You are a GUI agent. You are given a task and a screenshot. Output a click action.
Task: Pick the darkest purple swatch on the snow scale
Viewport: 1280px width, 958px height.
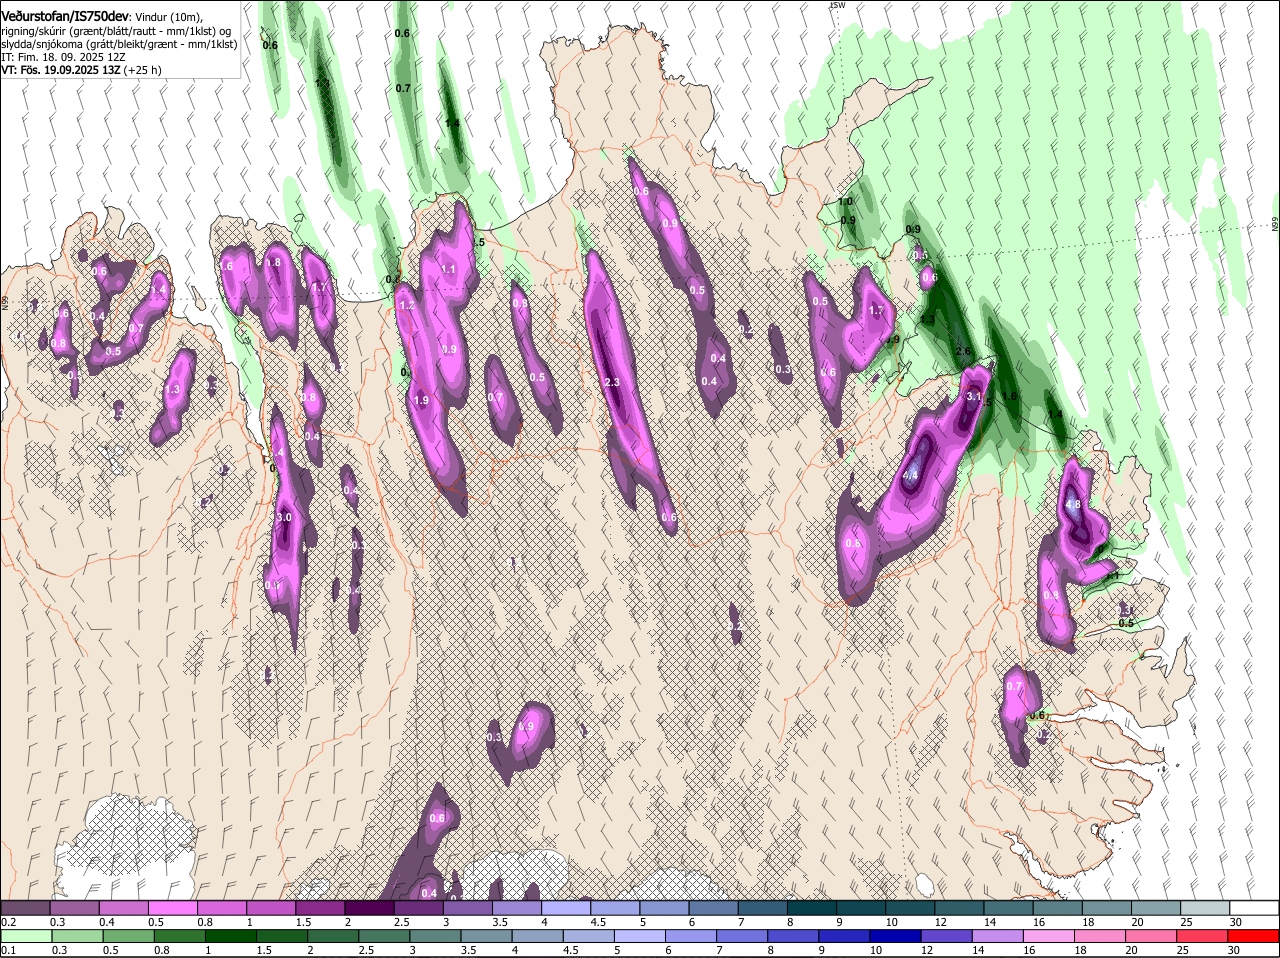click(370, 907)
